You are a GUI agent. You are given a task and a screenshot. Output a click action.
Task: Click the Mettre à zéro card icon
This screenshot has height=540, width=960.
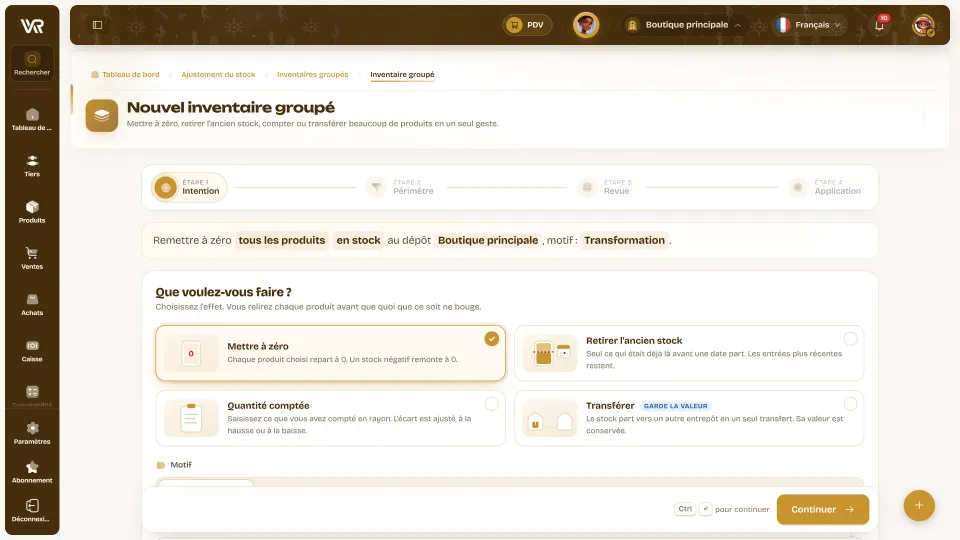coord(191,353)
